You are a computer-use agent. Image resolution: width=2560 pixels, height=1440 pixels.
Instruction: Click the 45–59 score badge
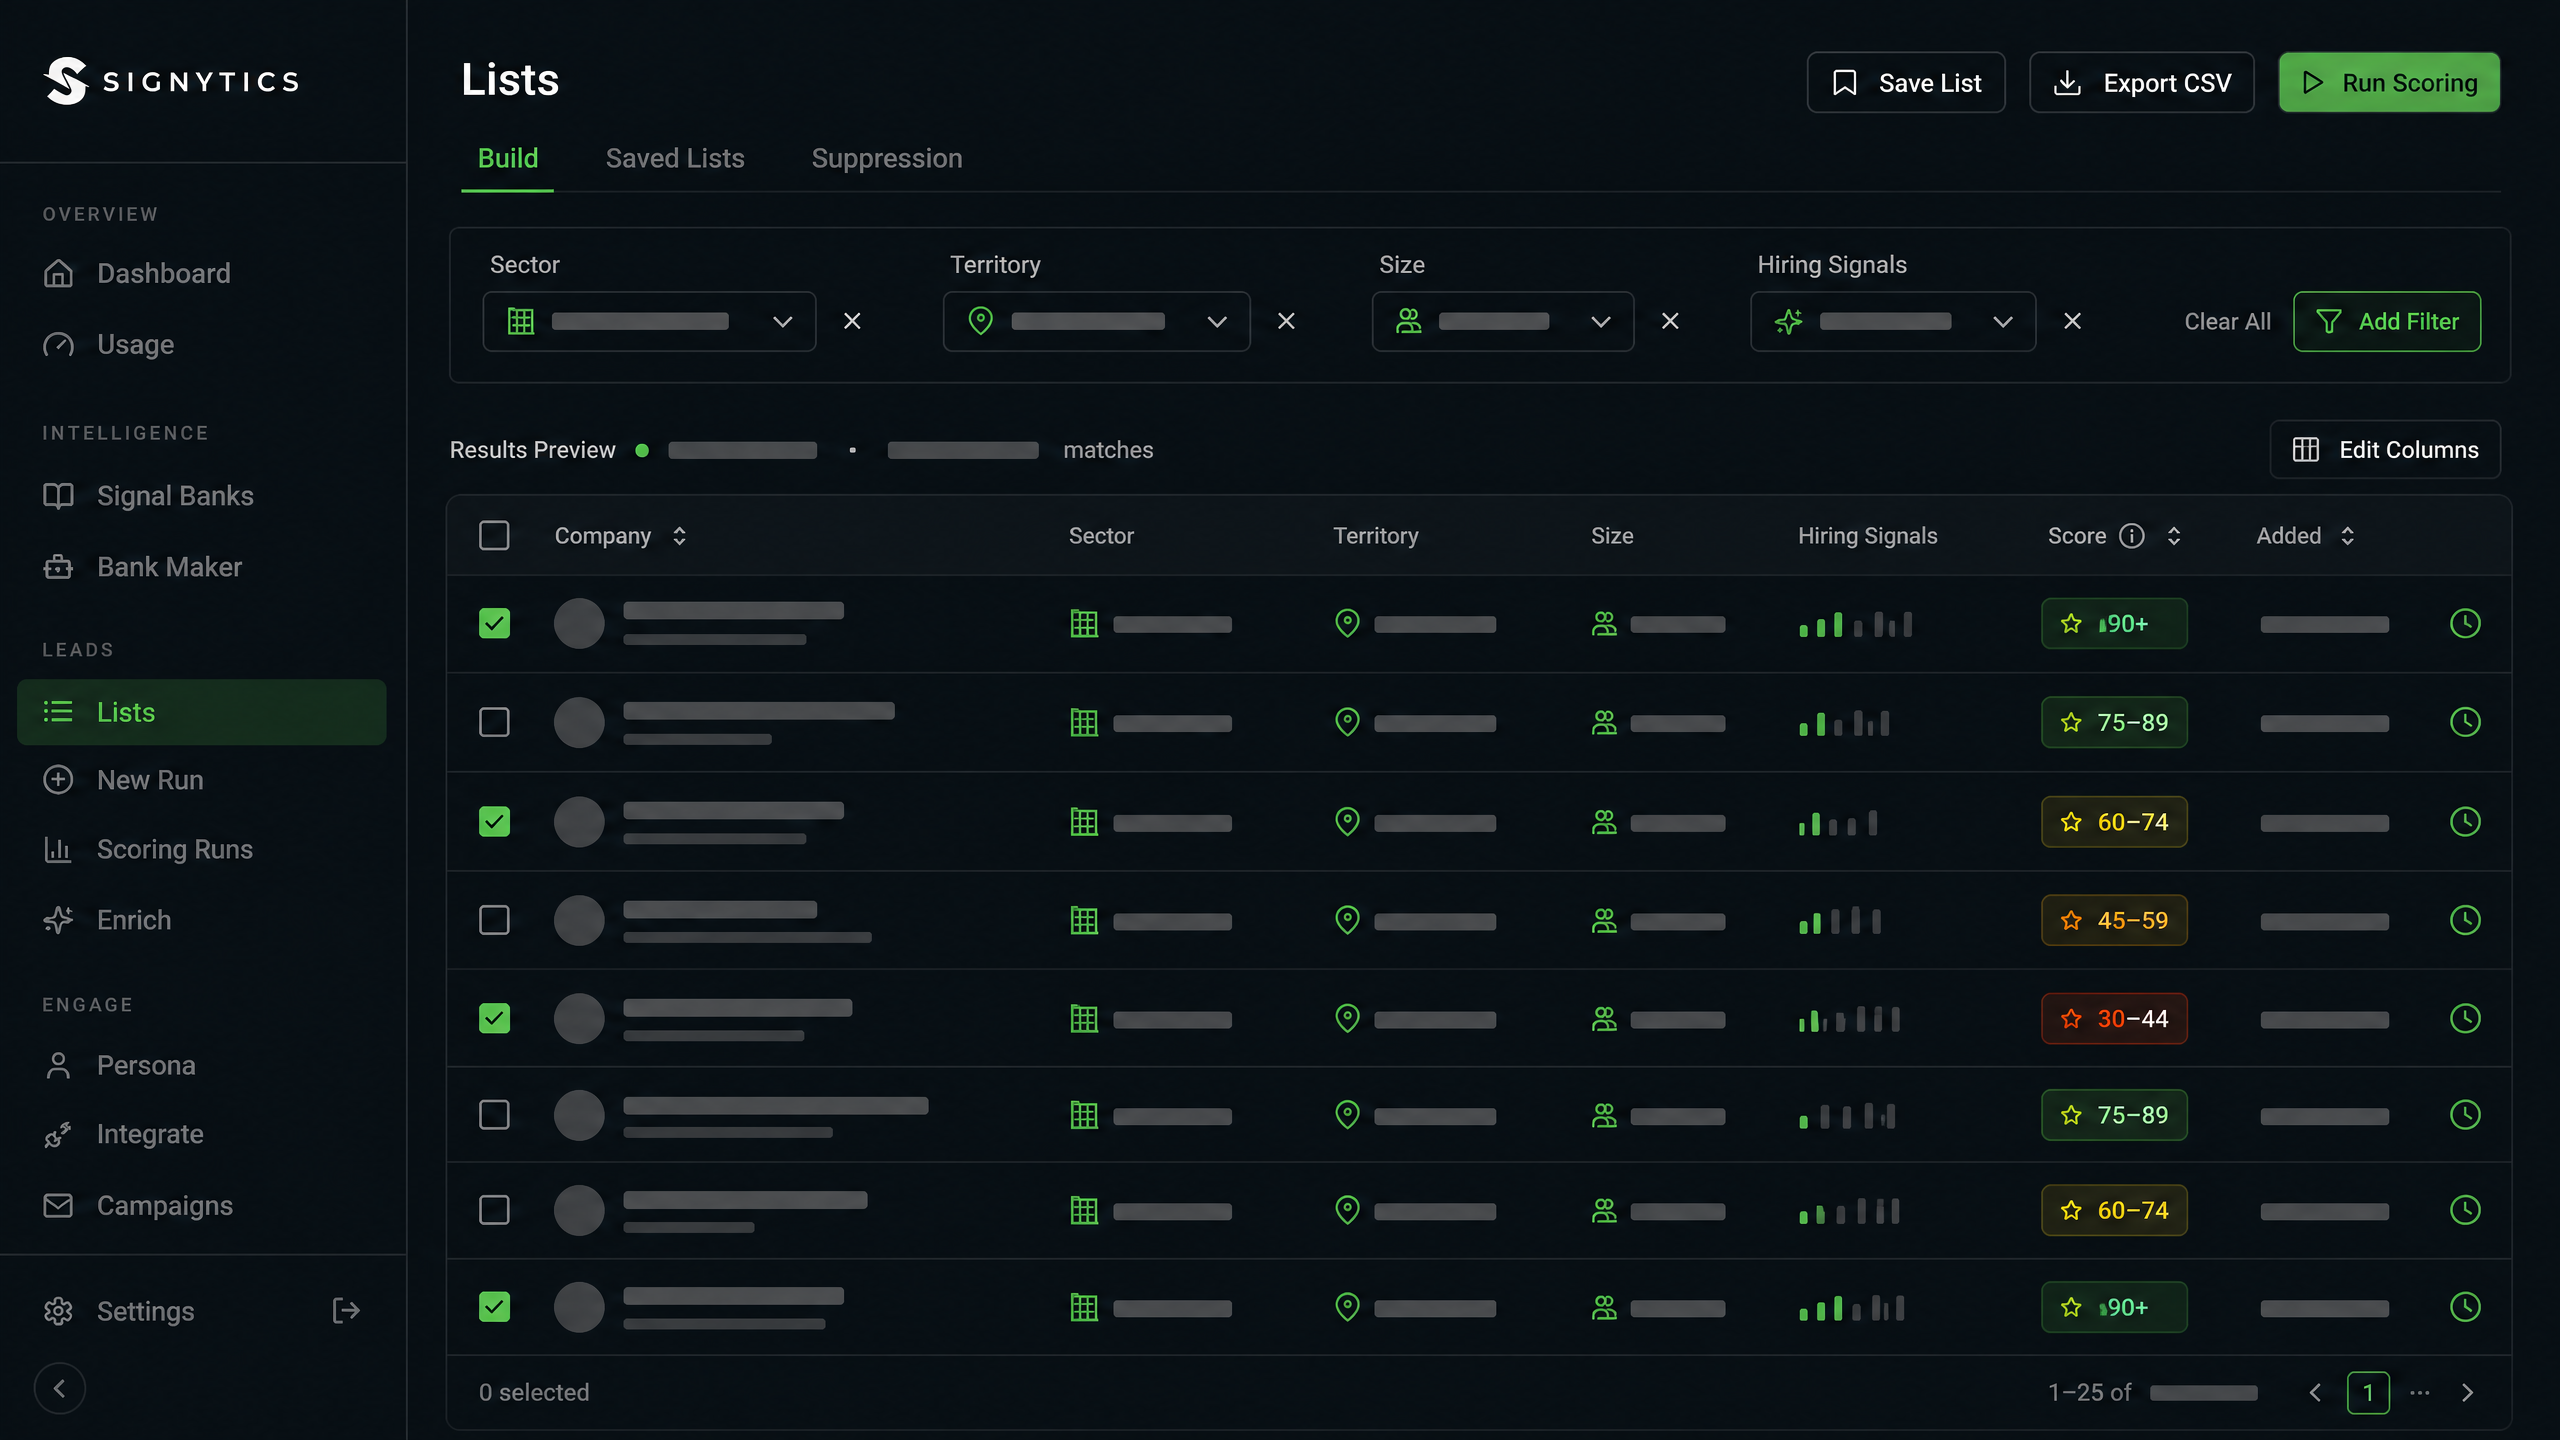pos(2114,920)
